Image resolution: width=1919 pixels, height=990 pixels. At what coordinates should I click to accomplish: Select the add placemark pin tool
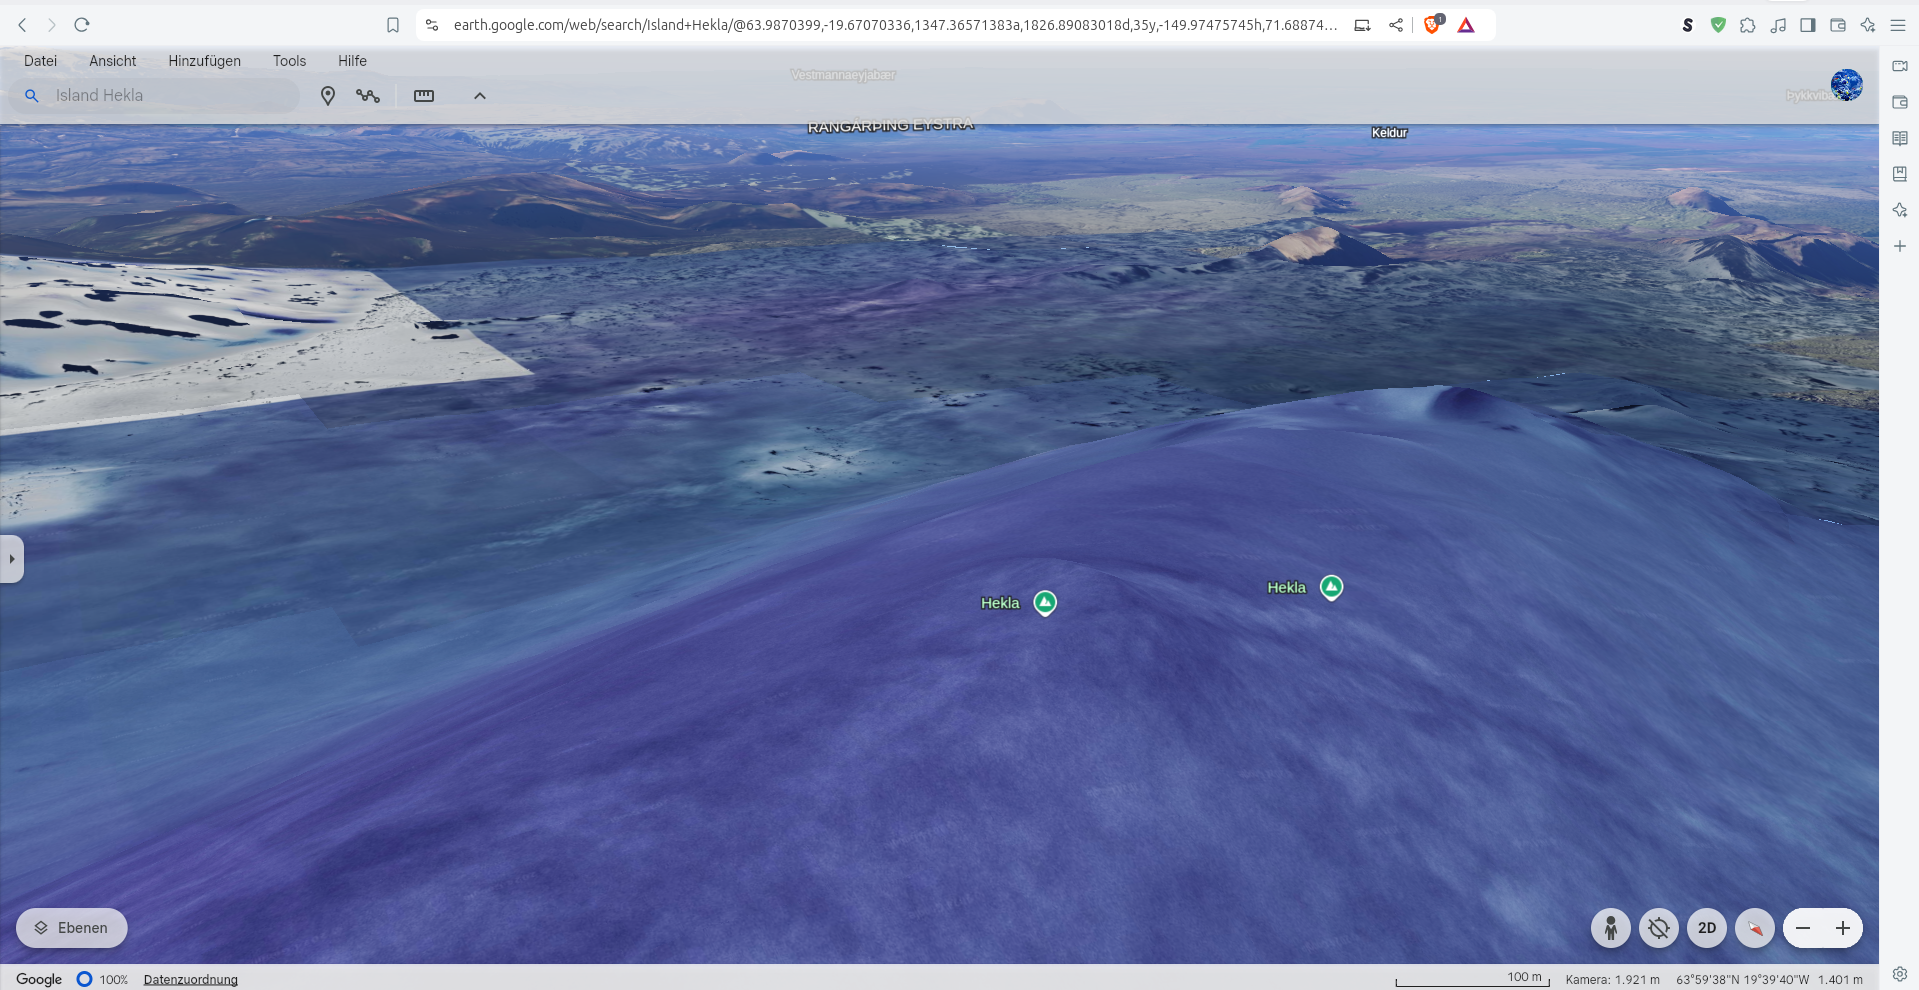point(327,96)
